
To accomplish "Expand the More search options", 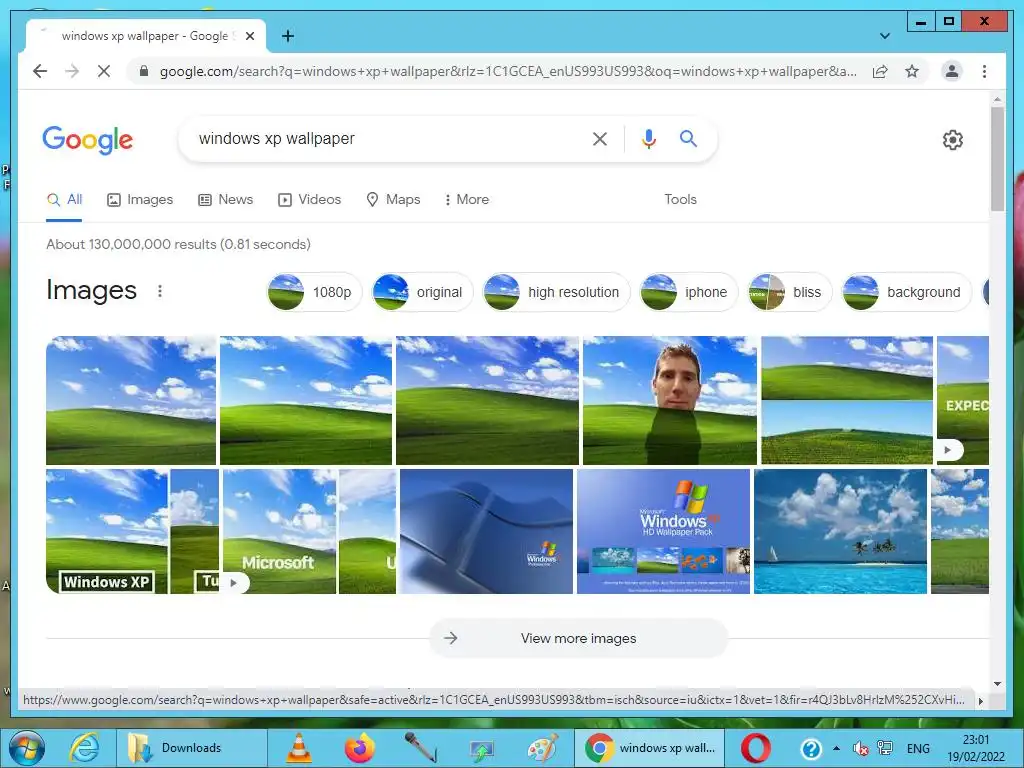I will [x=466, y=200].
